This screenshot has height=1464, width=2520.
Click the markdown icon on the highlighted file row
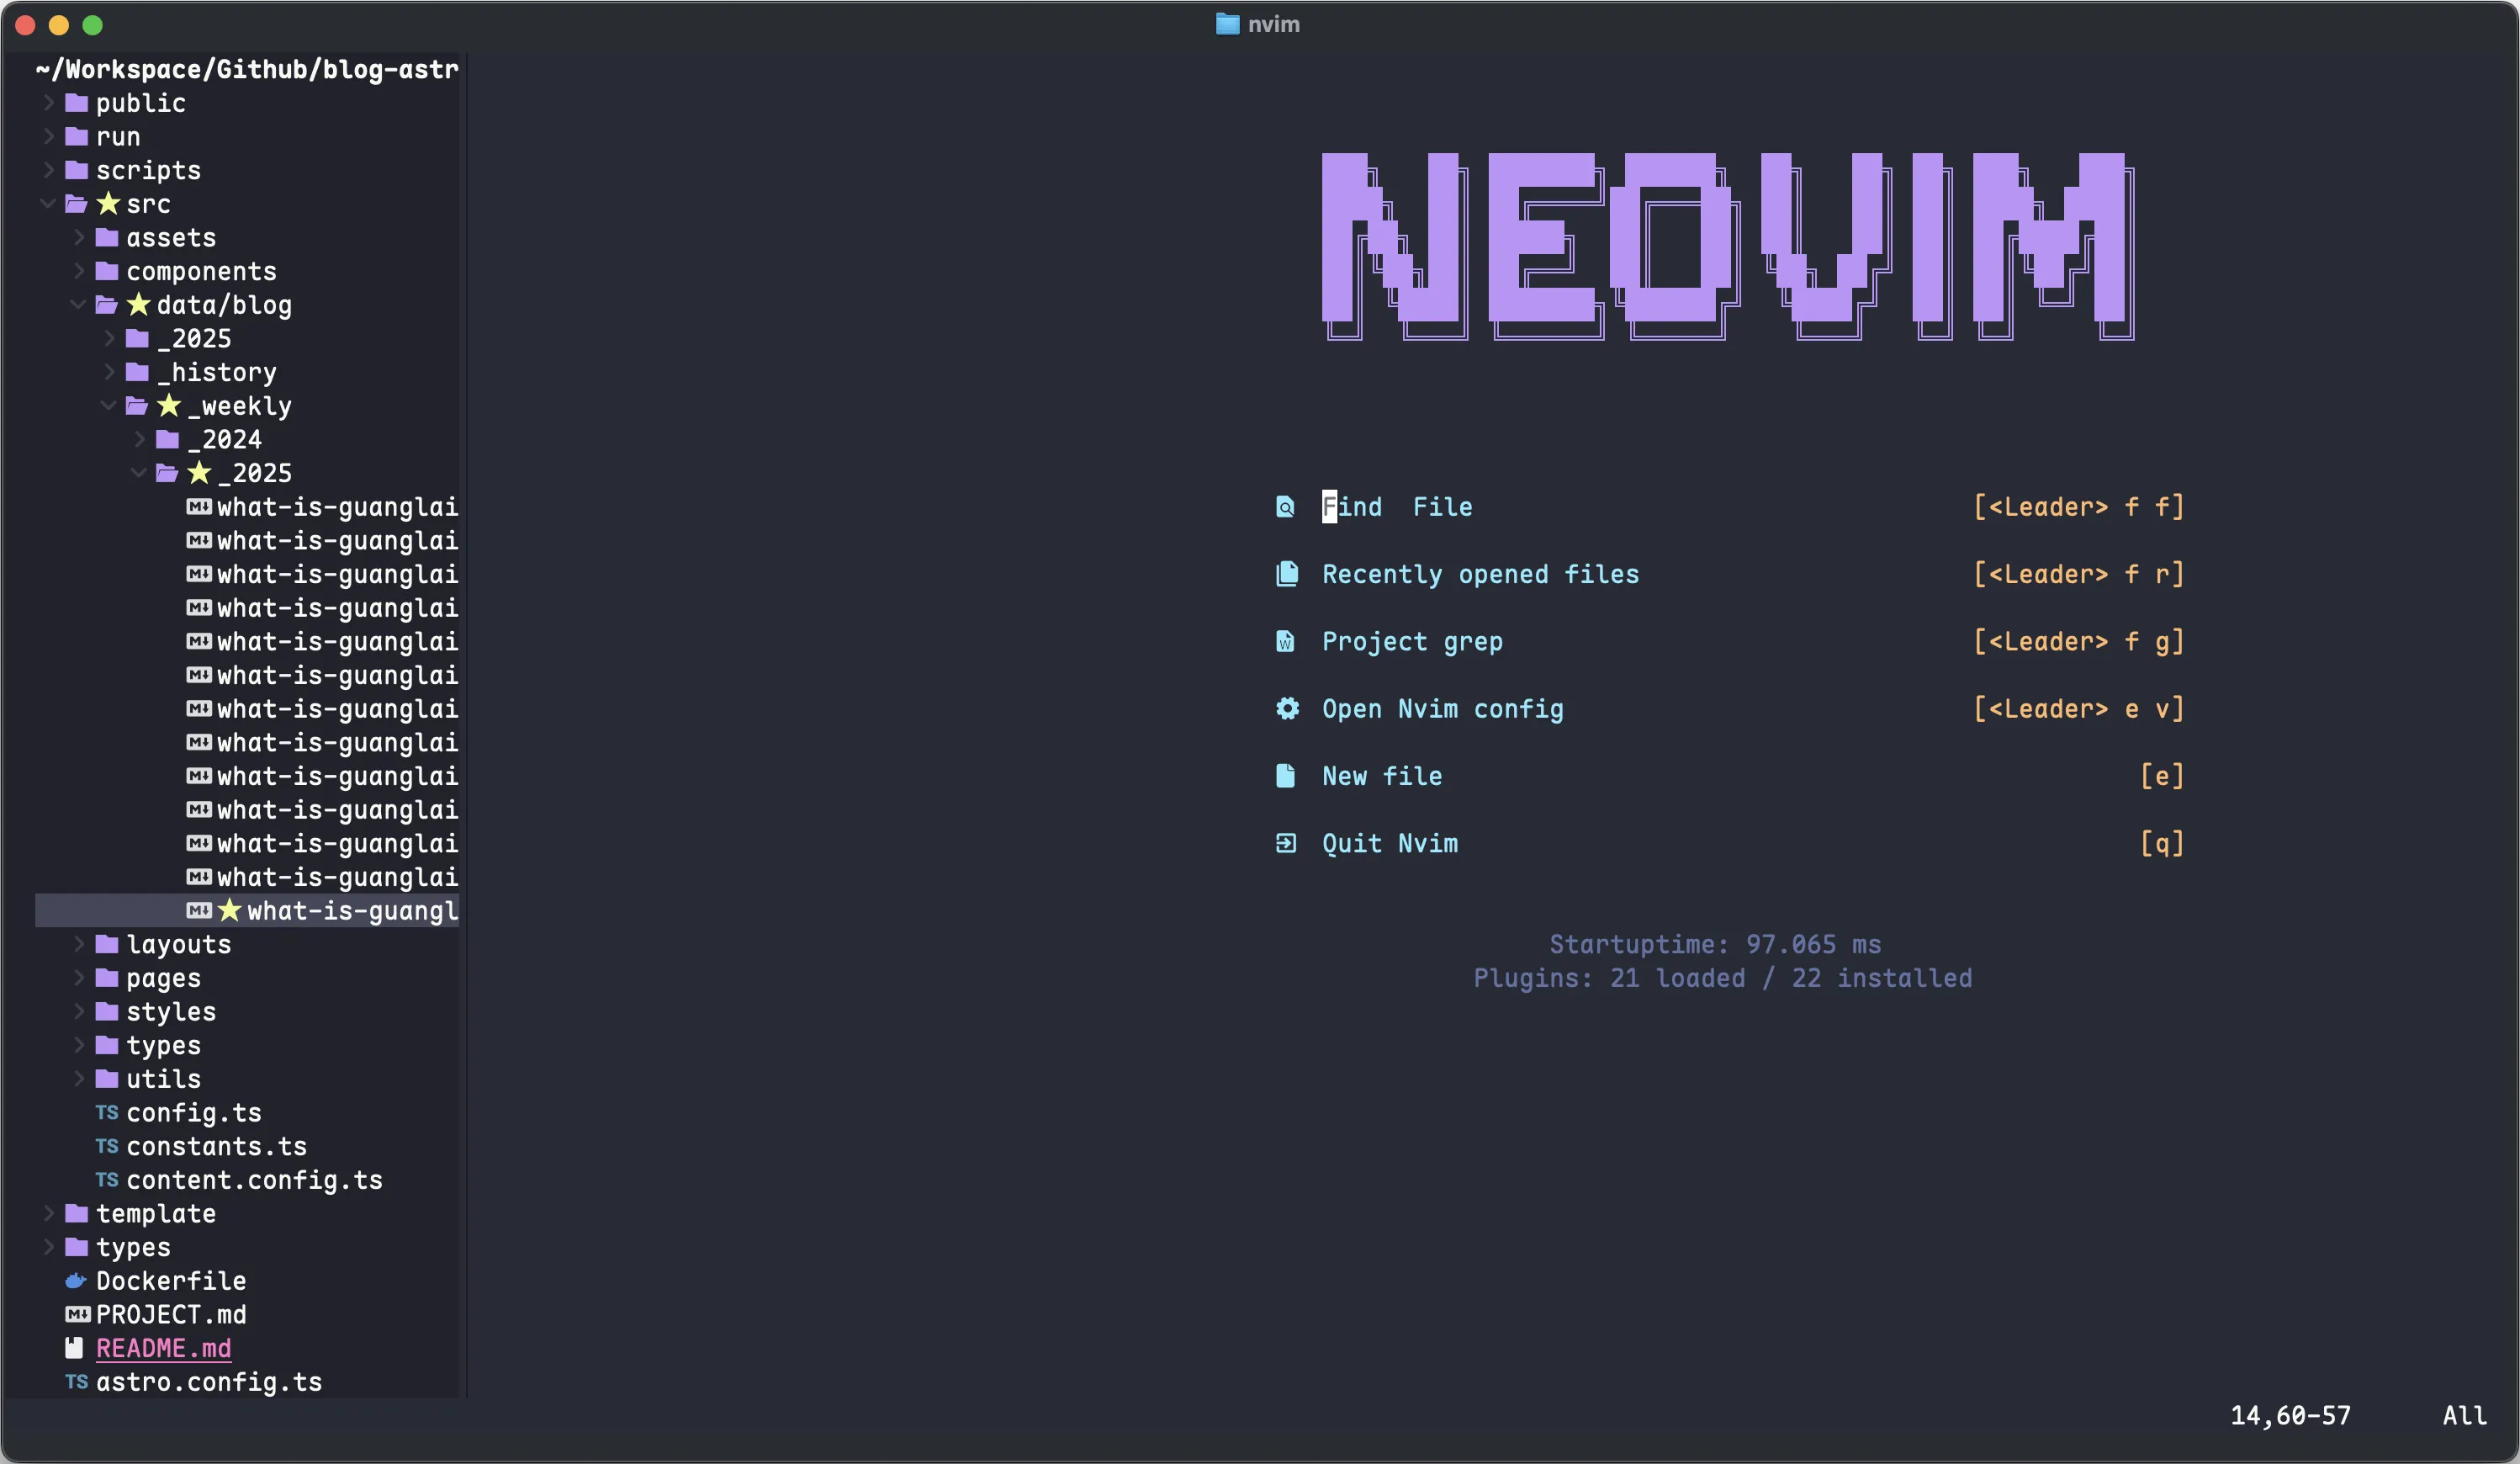pos(199,910)
